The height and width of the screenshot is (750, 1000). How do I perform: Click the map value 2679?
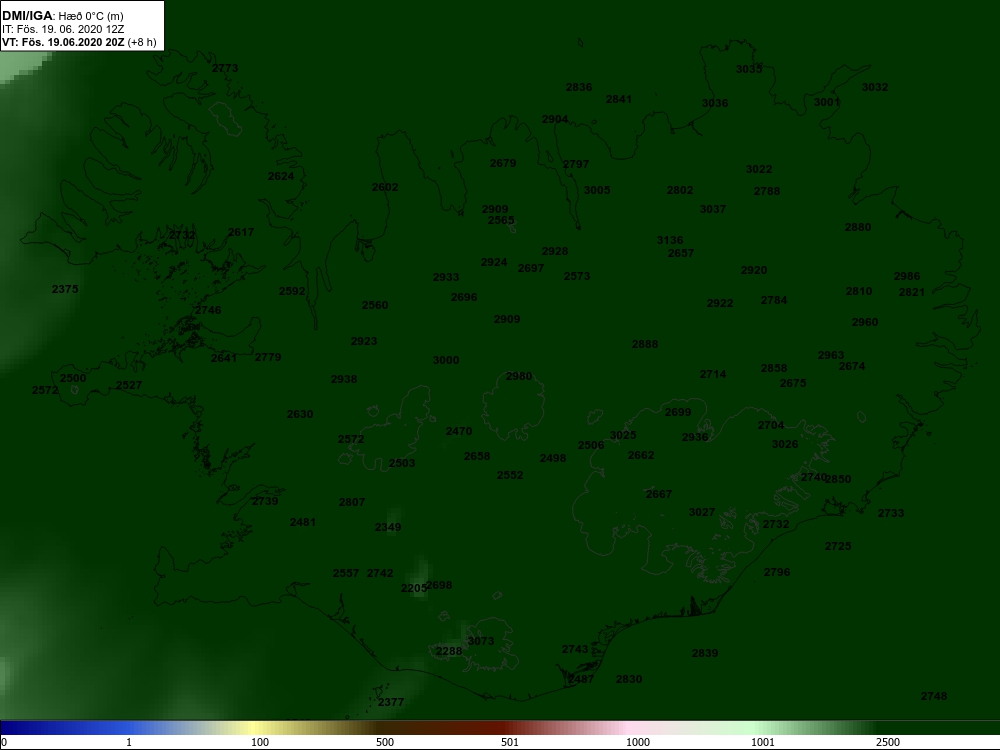503,163
